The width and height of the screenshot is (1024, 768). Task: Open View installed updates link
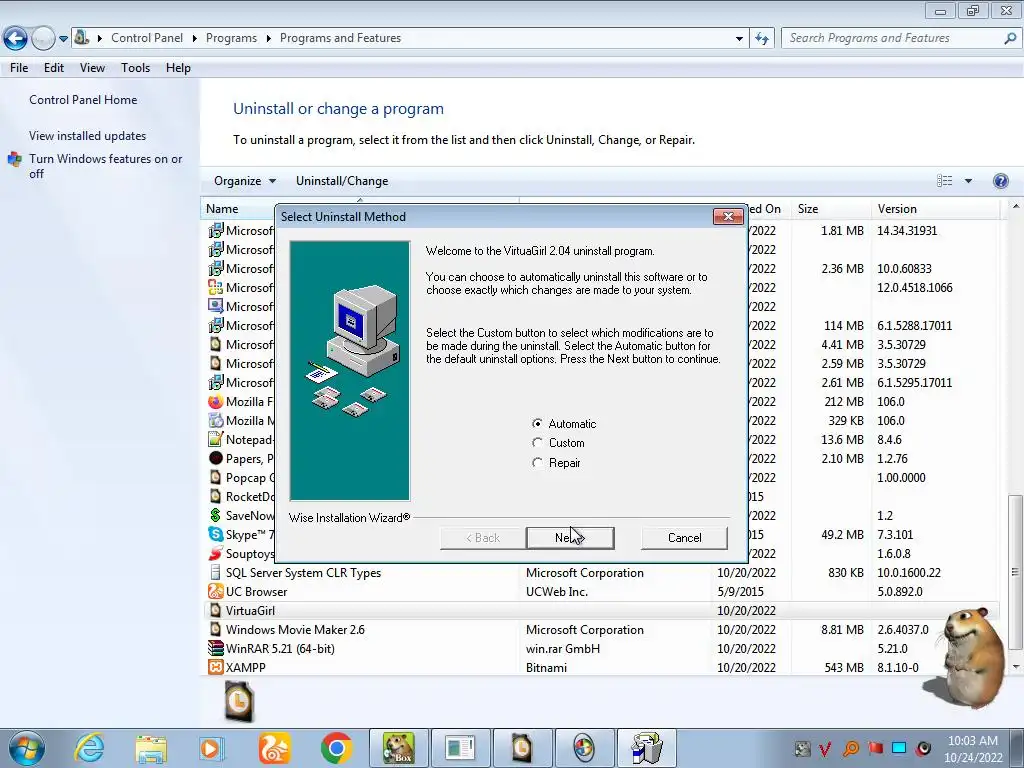[88, 136]
